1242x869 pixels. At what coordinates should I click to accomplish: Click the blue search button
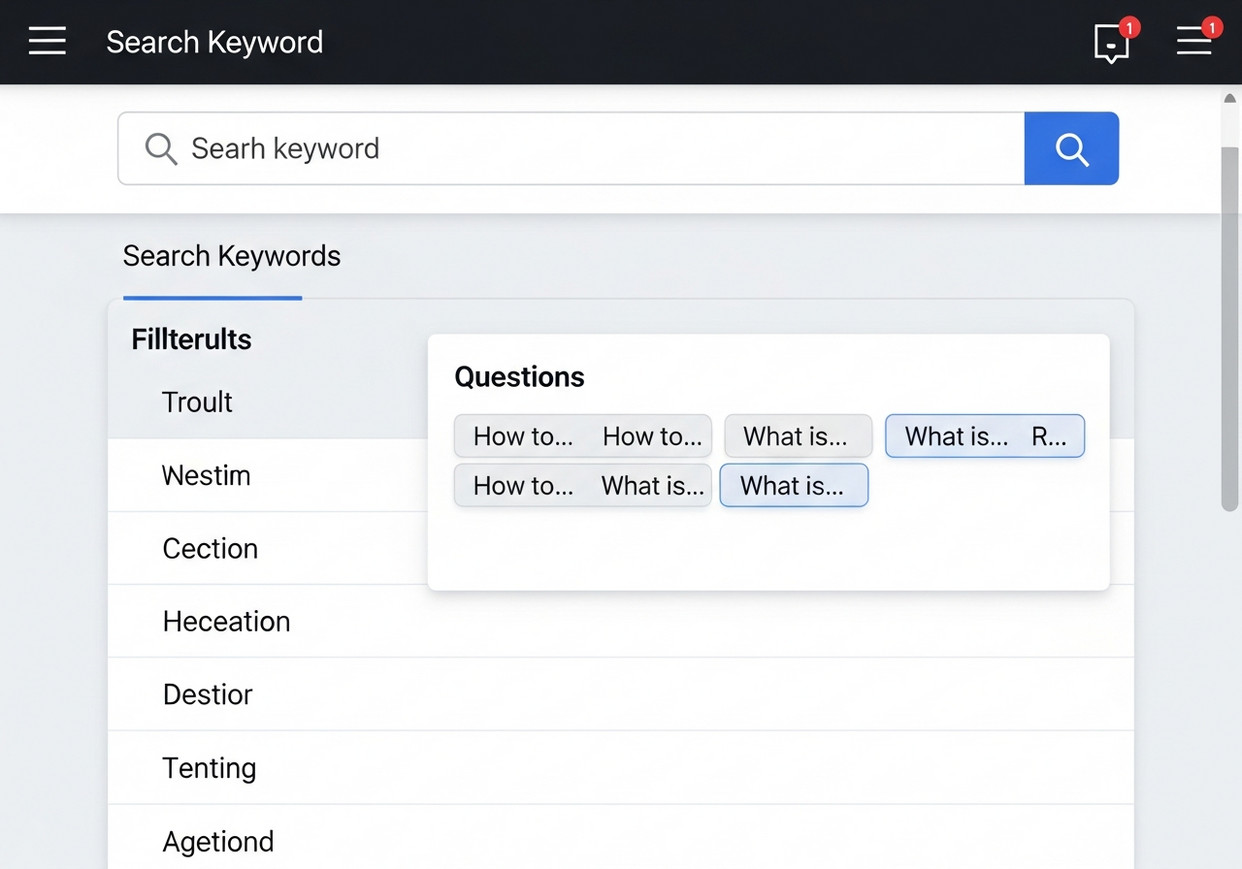(1071, 148)
